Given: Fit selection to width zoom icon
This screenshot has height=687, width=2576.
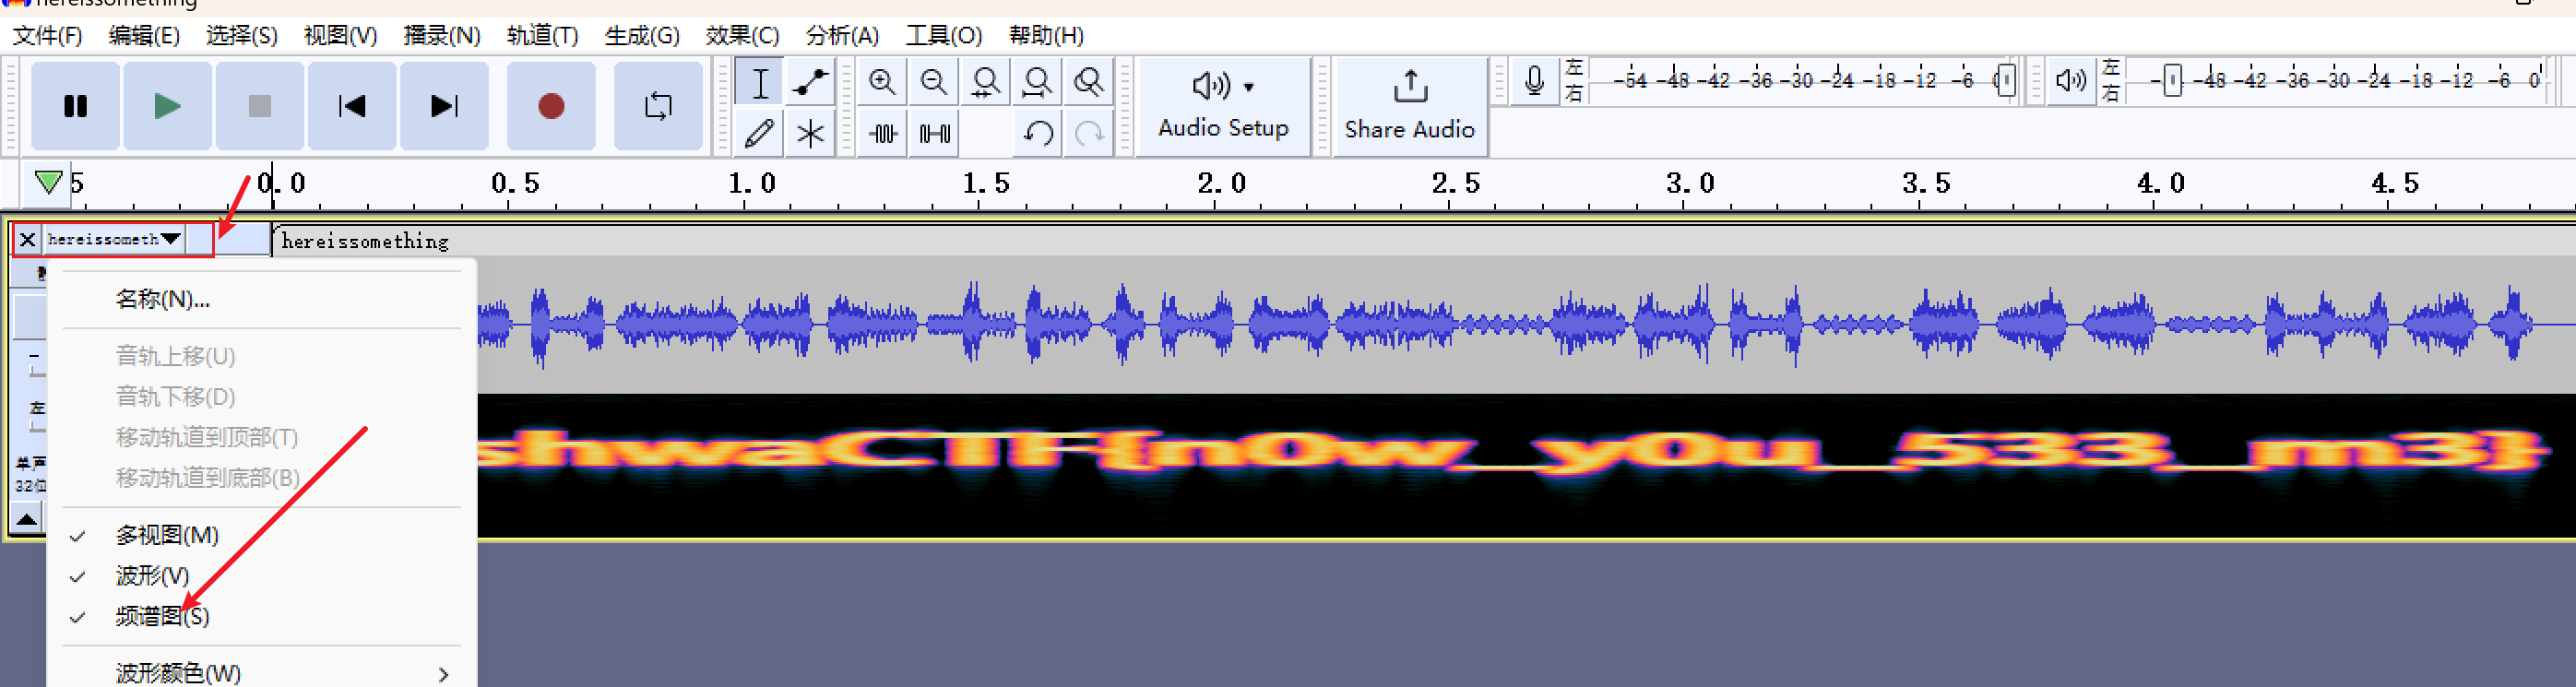Looking at the screenshot, I should (985, 82).
